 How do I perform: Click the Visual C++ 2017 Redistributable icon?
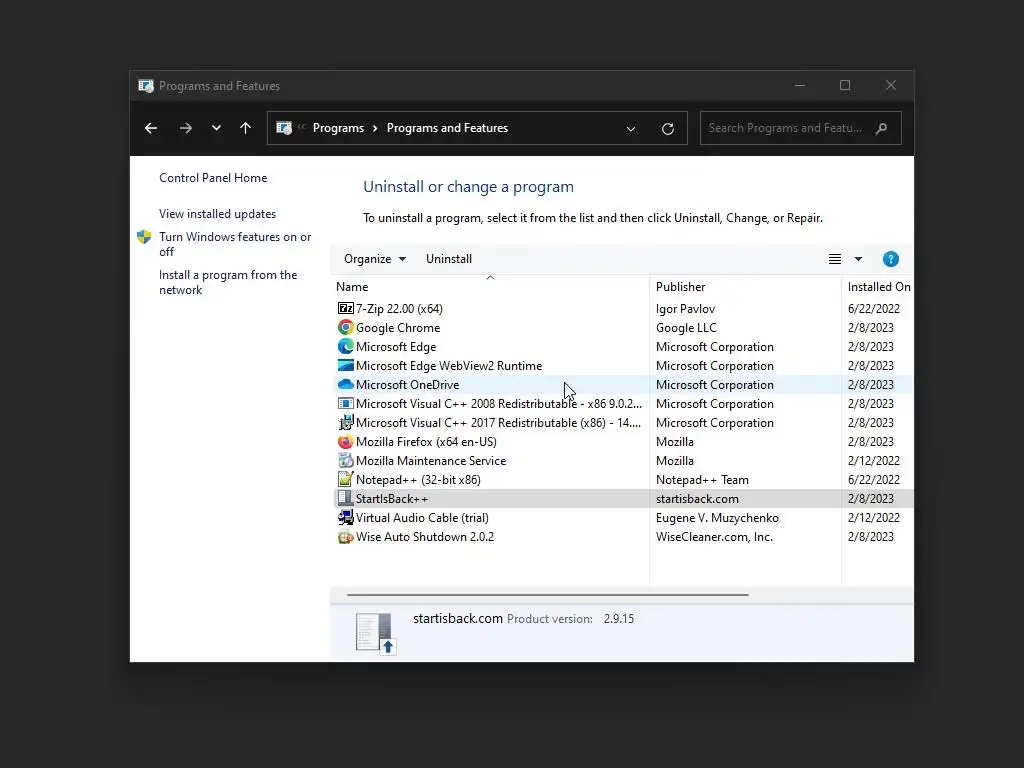pos(345,423)
